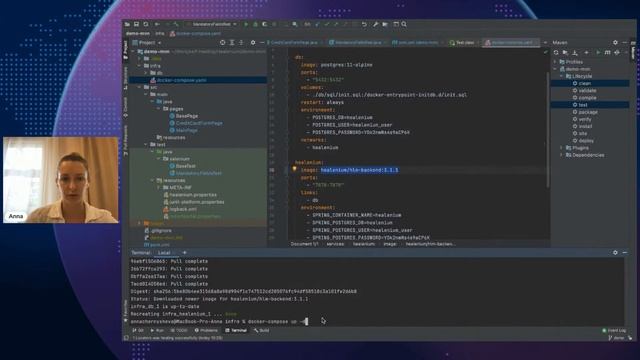Click the Open file icon in toolbar
640x360 pixels.
(x=127, y=24)
